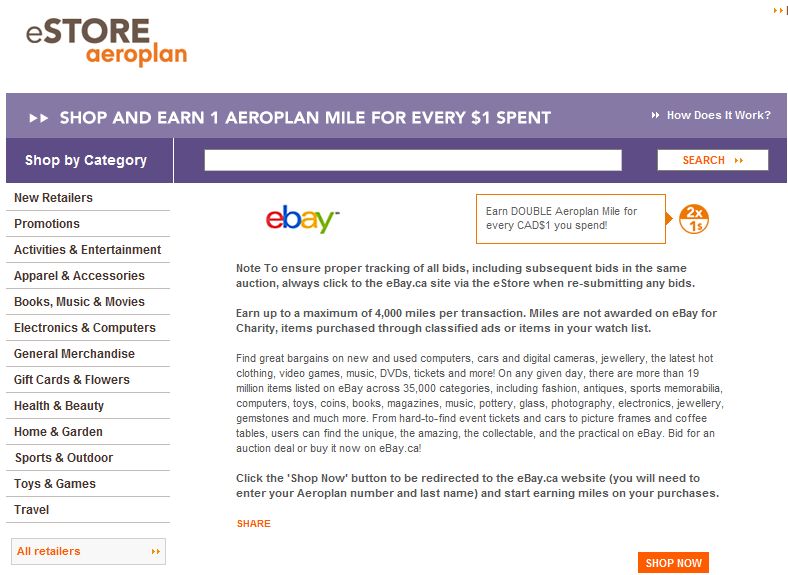Open the New Retailers category
Screen dimensions: 788x575
53,198
